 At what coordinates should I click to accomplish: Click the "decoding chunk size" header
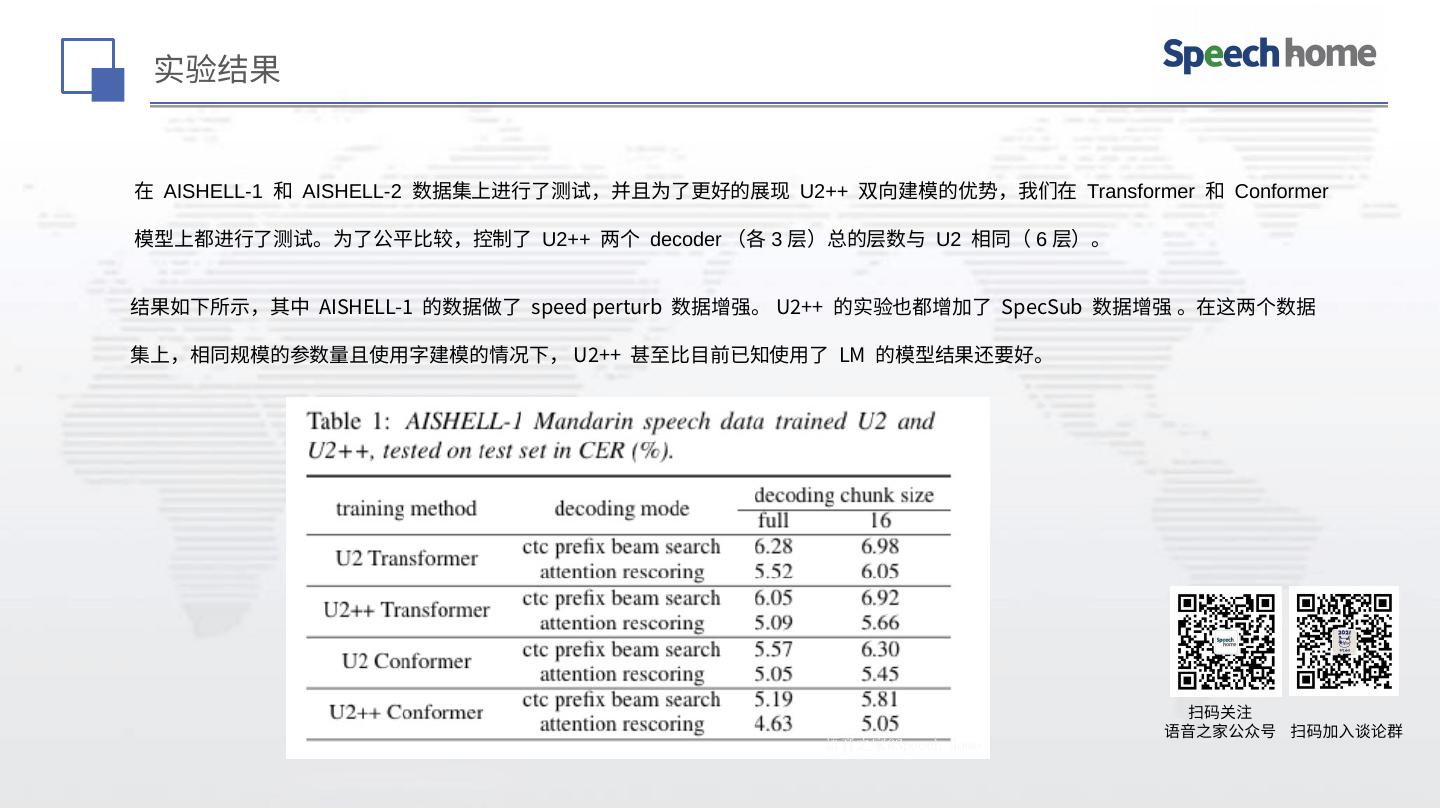pyautogui.click(x=843, y=495)
